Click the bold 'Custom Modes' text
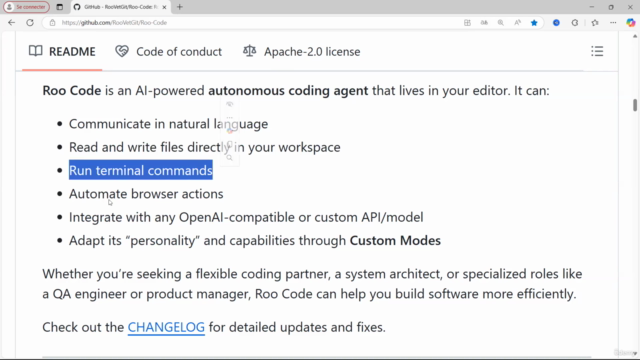The width and height of the screenshot is (640, 360). click(x=395, y=240)
